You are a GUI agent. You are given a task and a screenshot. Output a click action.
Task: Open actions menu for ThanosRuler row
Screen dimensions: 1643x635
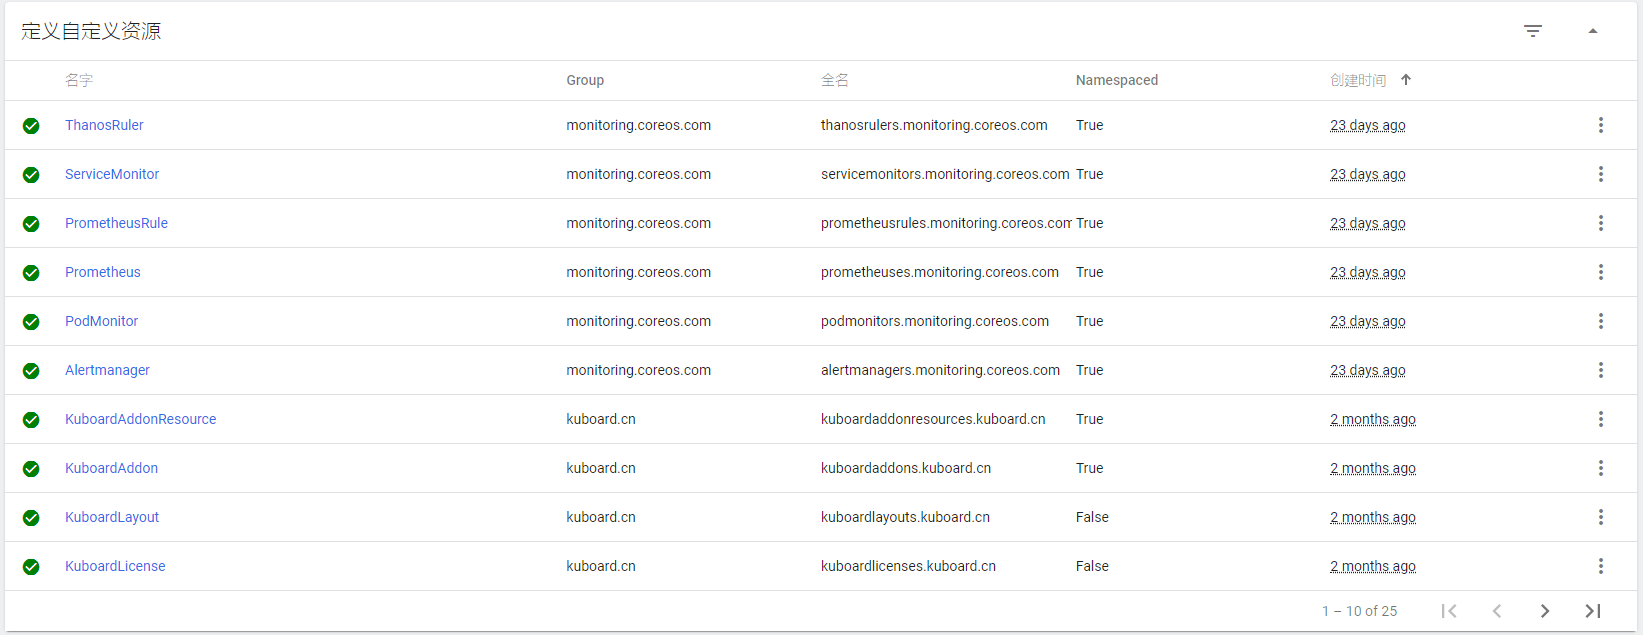coord(1601,125)
